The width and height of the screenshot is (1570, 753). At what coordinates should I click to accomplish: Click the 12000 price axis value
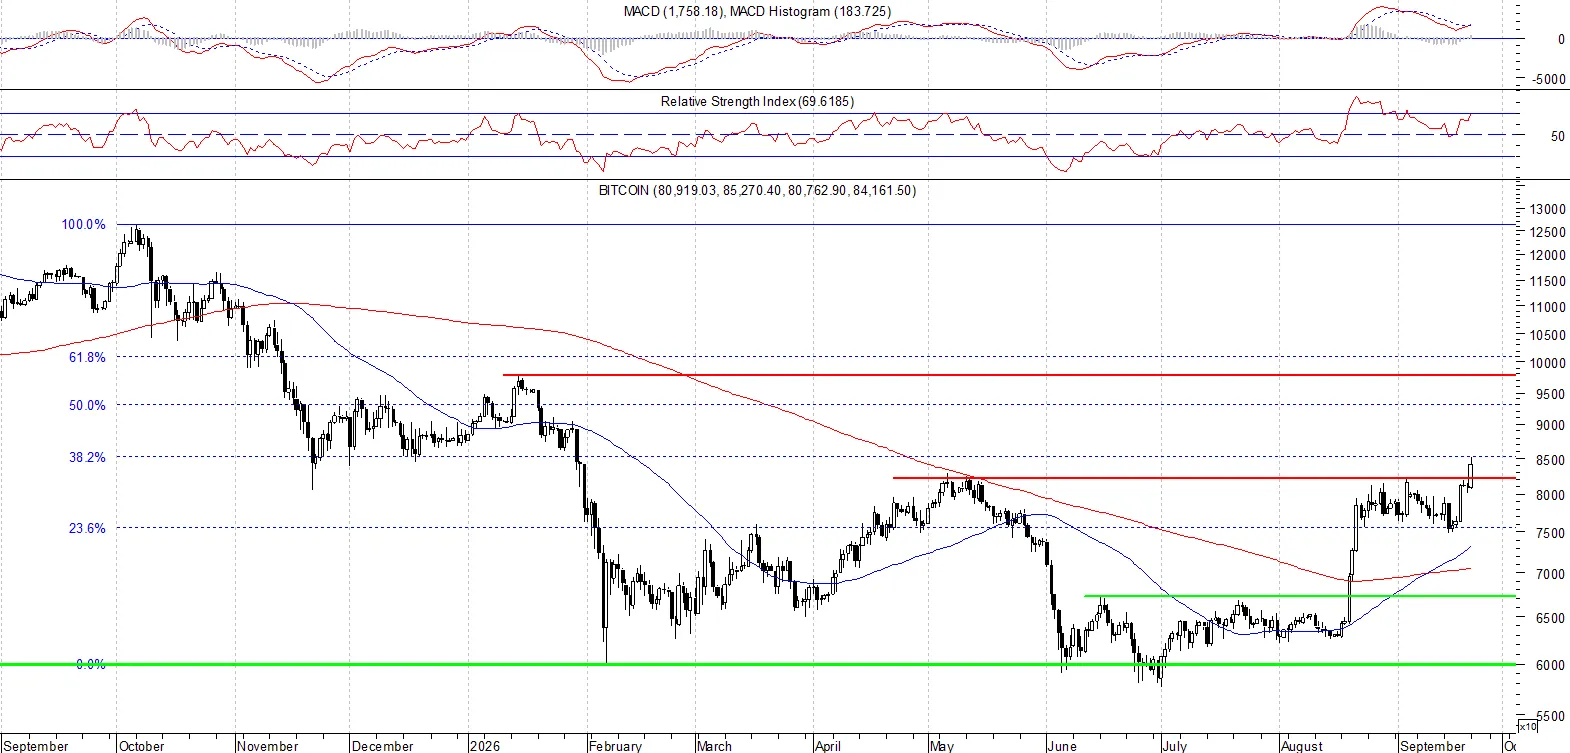[x=1547, y=255]
